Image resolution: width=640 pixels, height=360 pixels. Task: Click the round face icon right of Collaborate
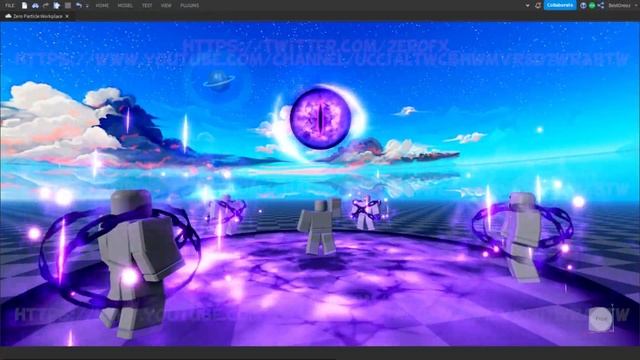click(583, 5)
